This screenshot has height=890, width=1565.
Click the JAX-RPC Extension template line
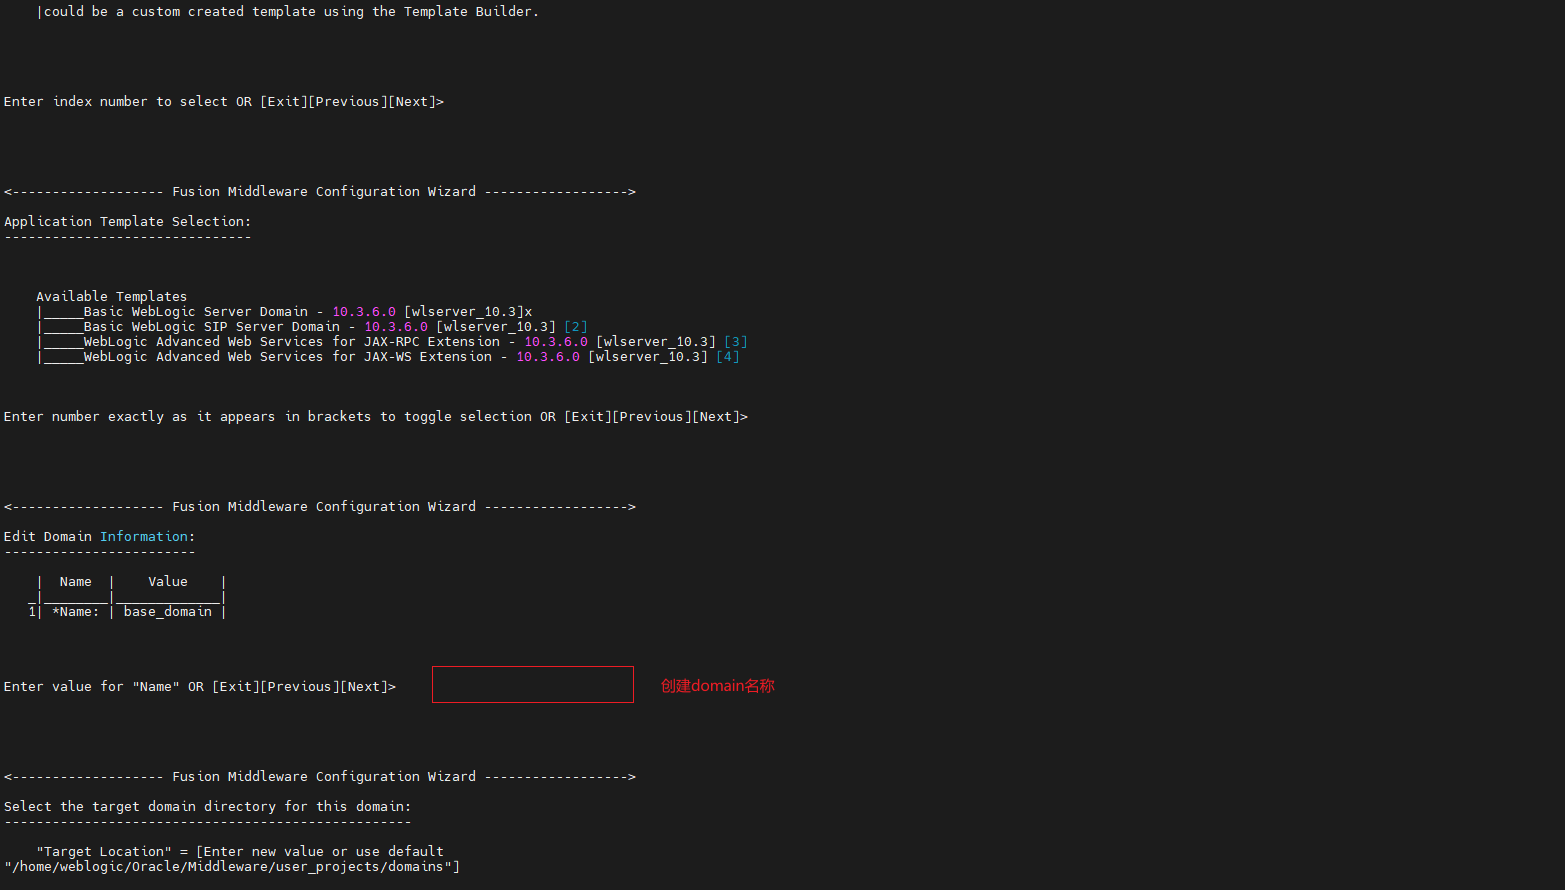pos(392,342)
